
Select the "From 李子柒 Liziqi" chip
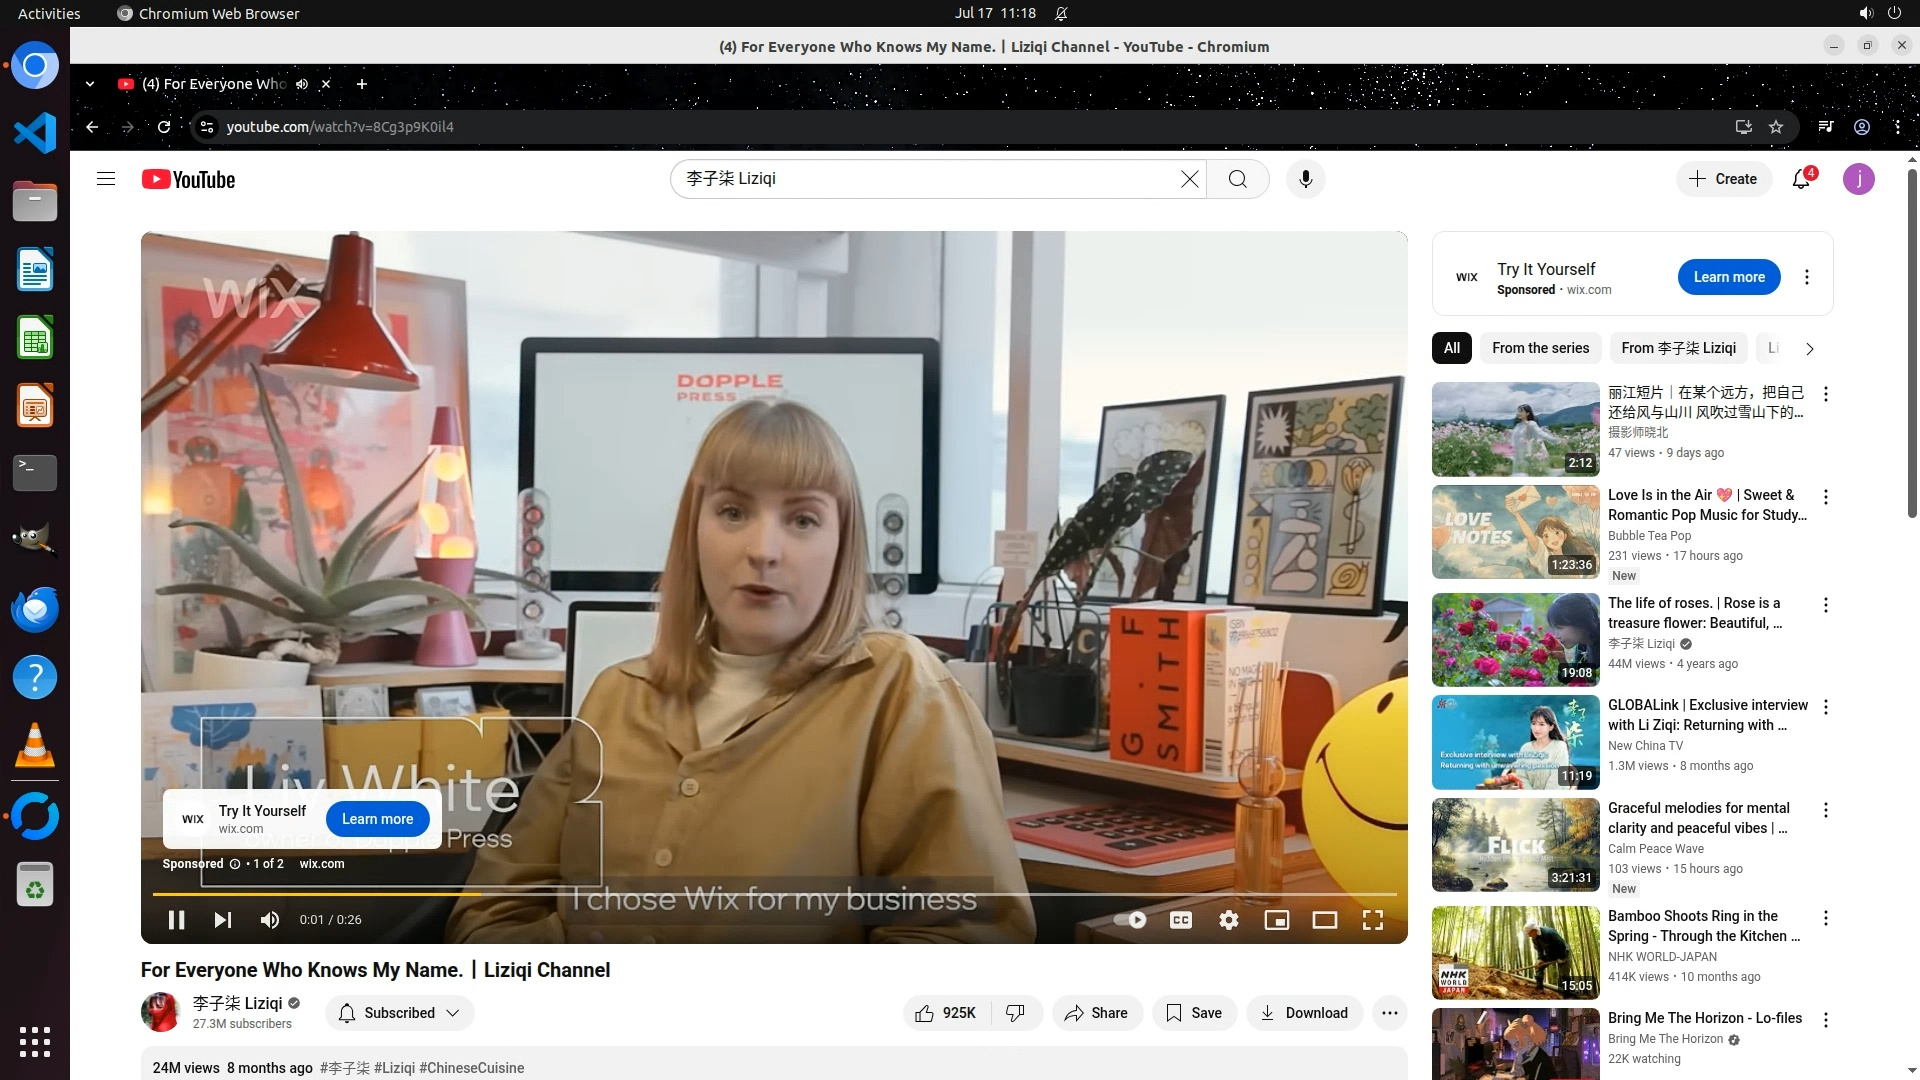(x=1678, y=348)
